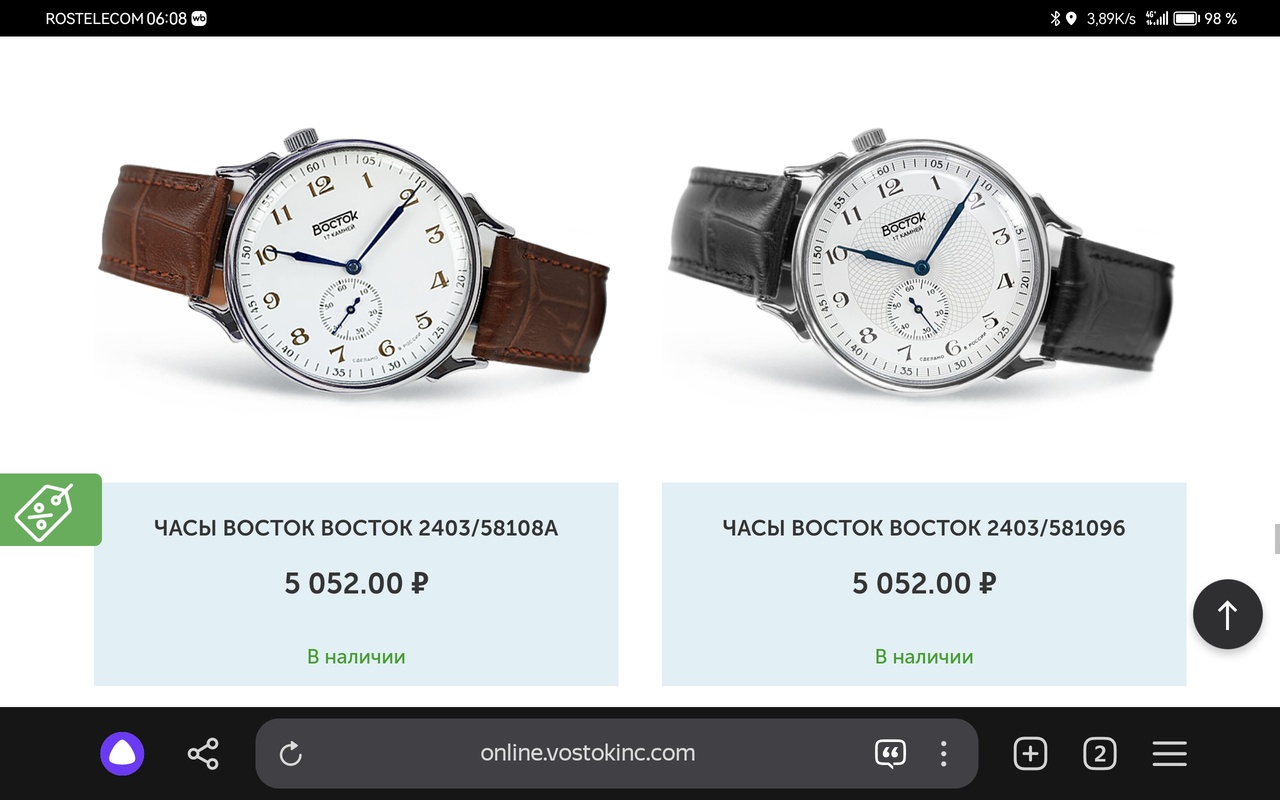Tap the share icon
Screen dimensions: 1280x800
click(x=203, y=754)
